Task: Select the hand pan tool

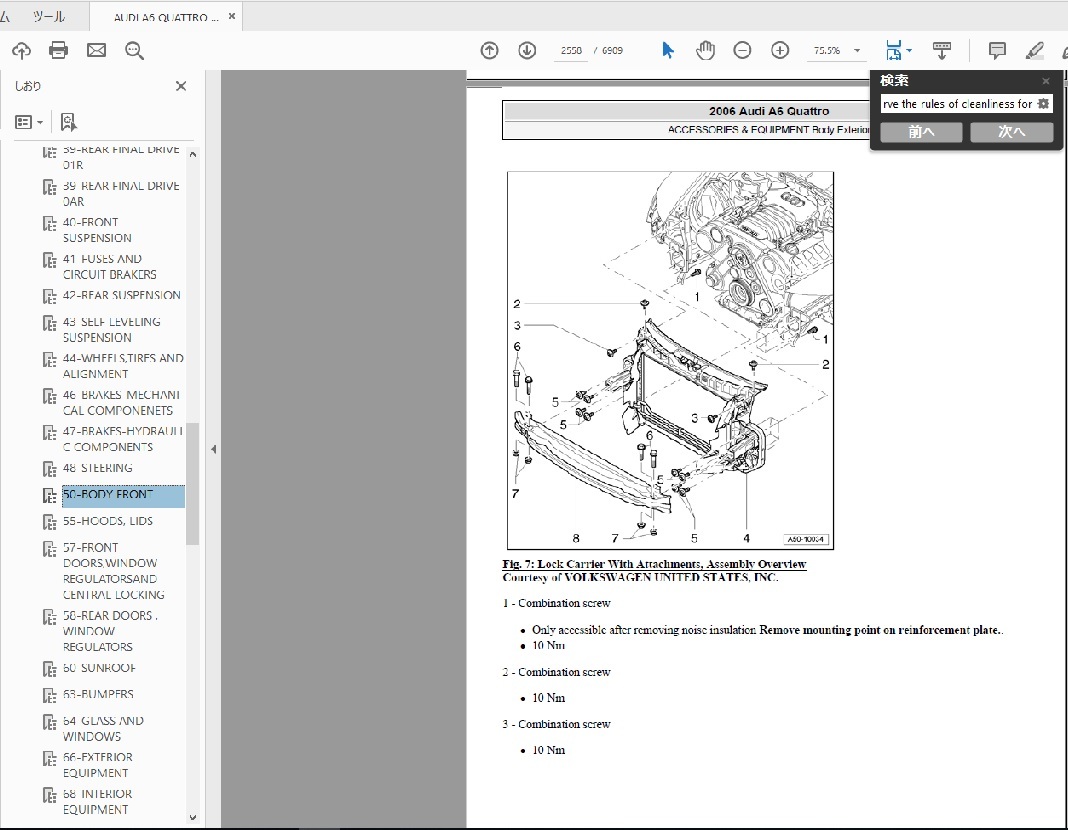Action: (705, 50)
